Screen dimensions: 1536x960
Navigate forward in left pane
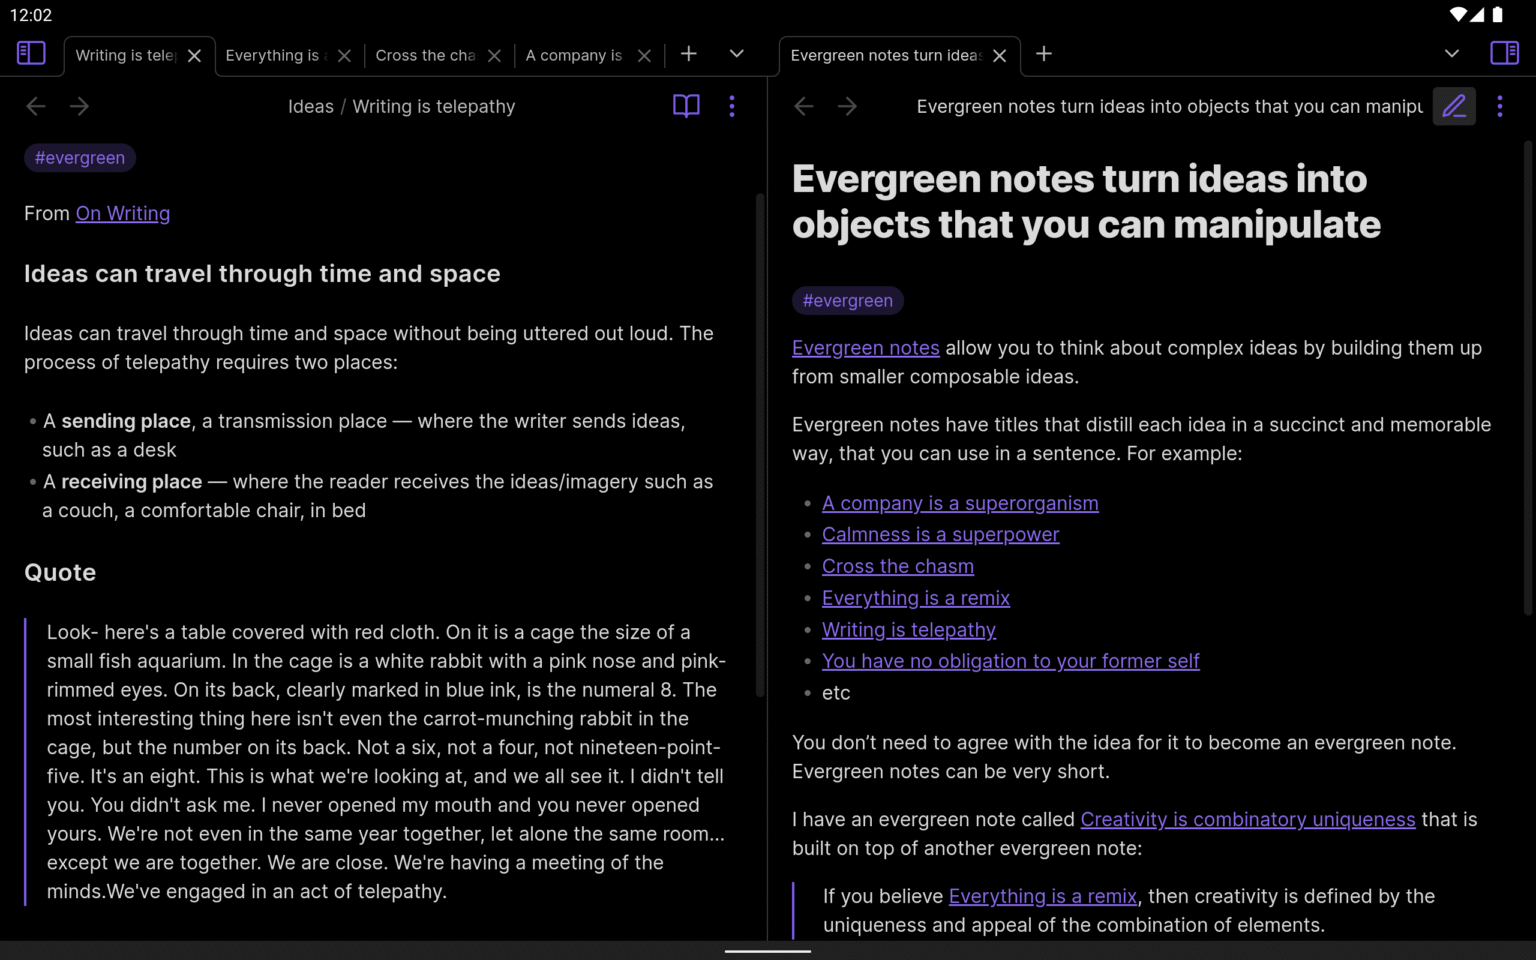point(80,106)
